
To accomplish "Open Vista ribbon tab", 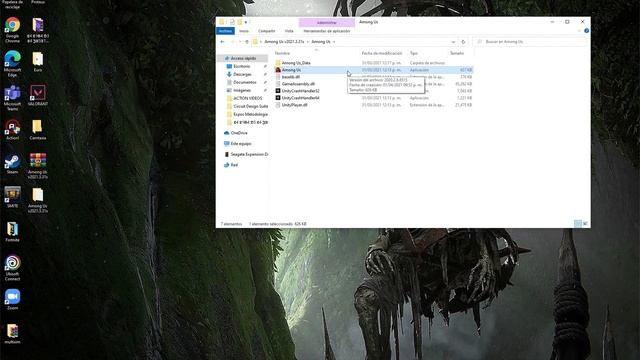I will pos(289,31).
